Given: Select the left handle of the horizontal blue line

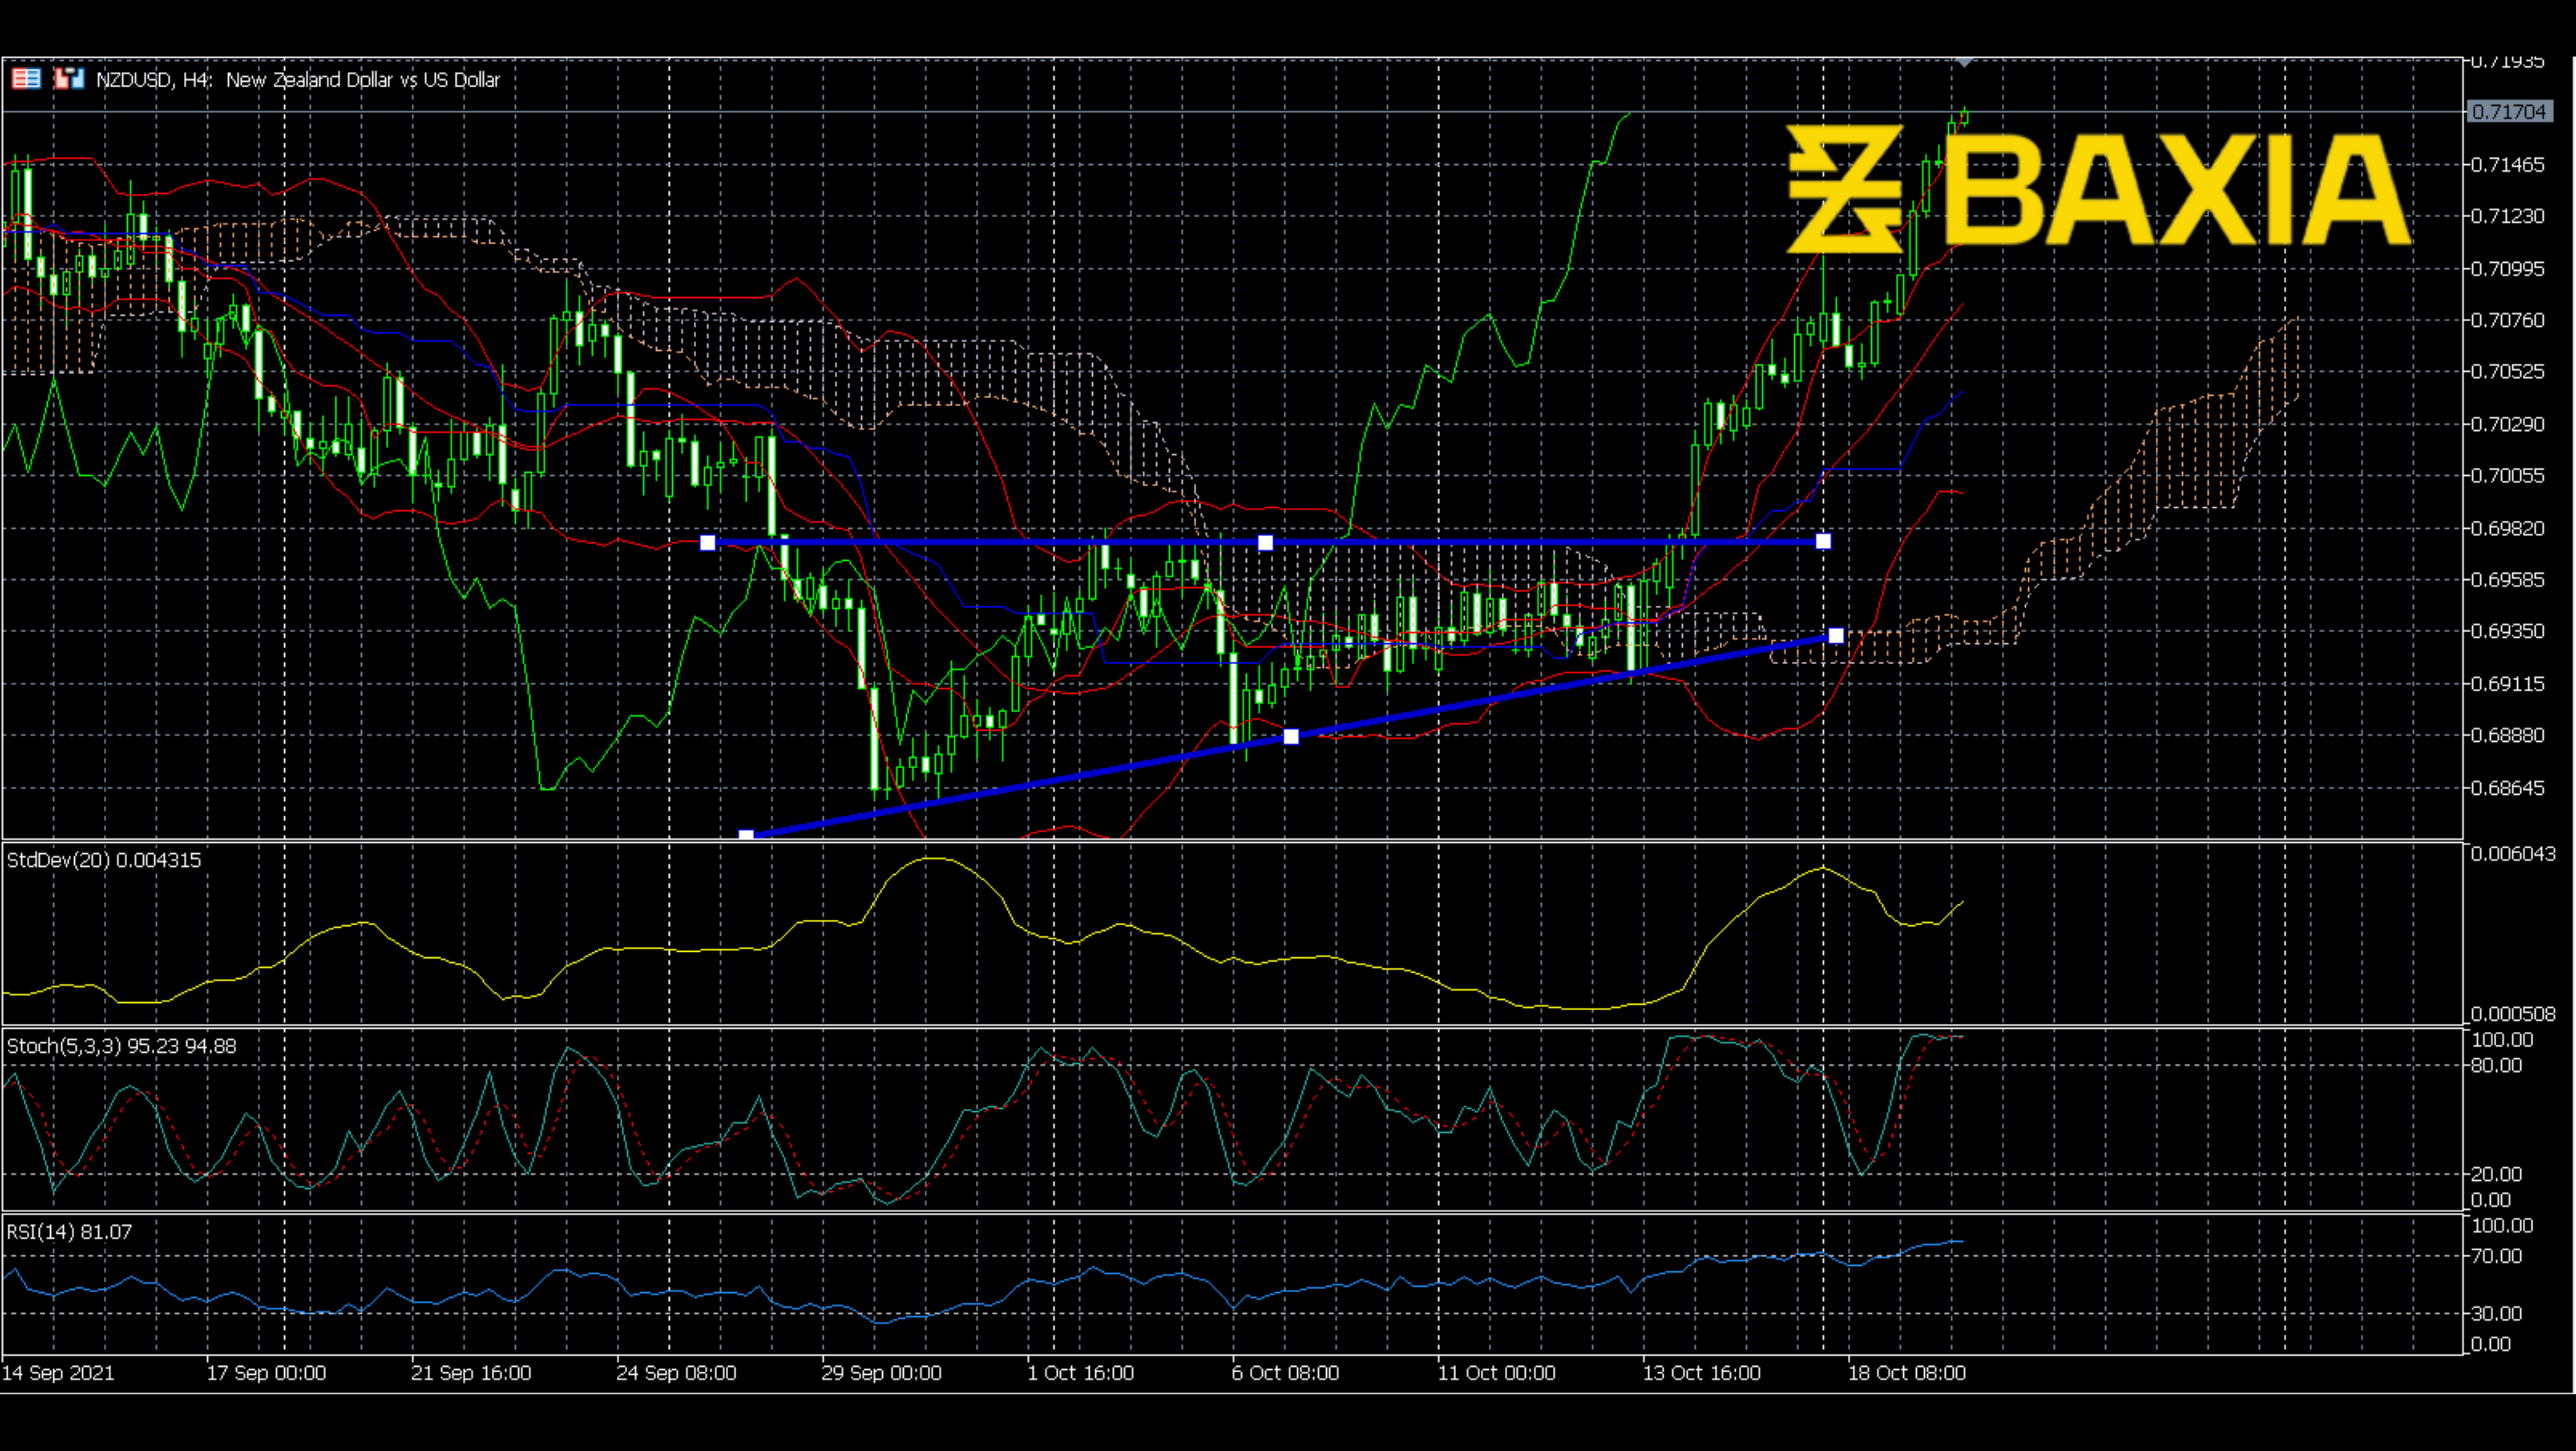Looking at the screenshot, I should 708,542.
